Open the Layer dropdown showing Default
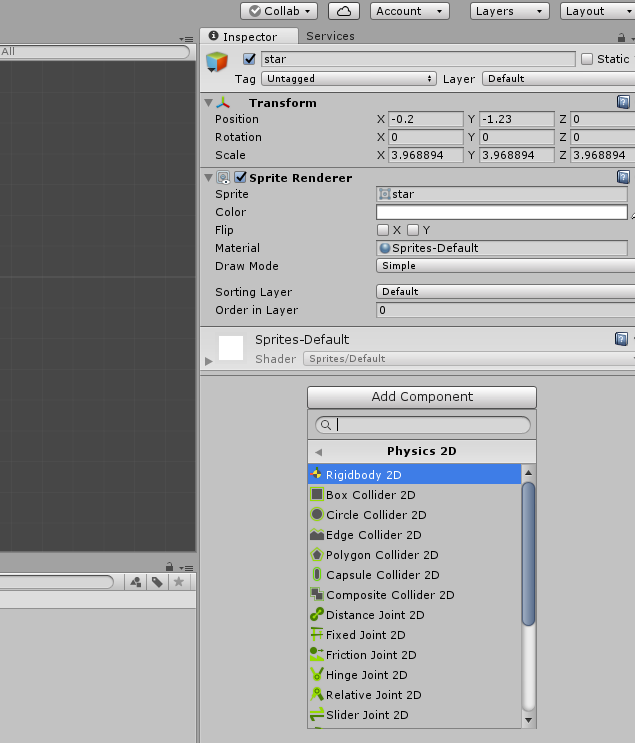This screenshot has height=743, width=635. pyautogui.click(x=558, y=79)
